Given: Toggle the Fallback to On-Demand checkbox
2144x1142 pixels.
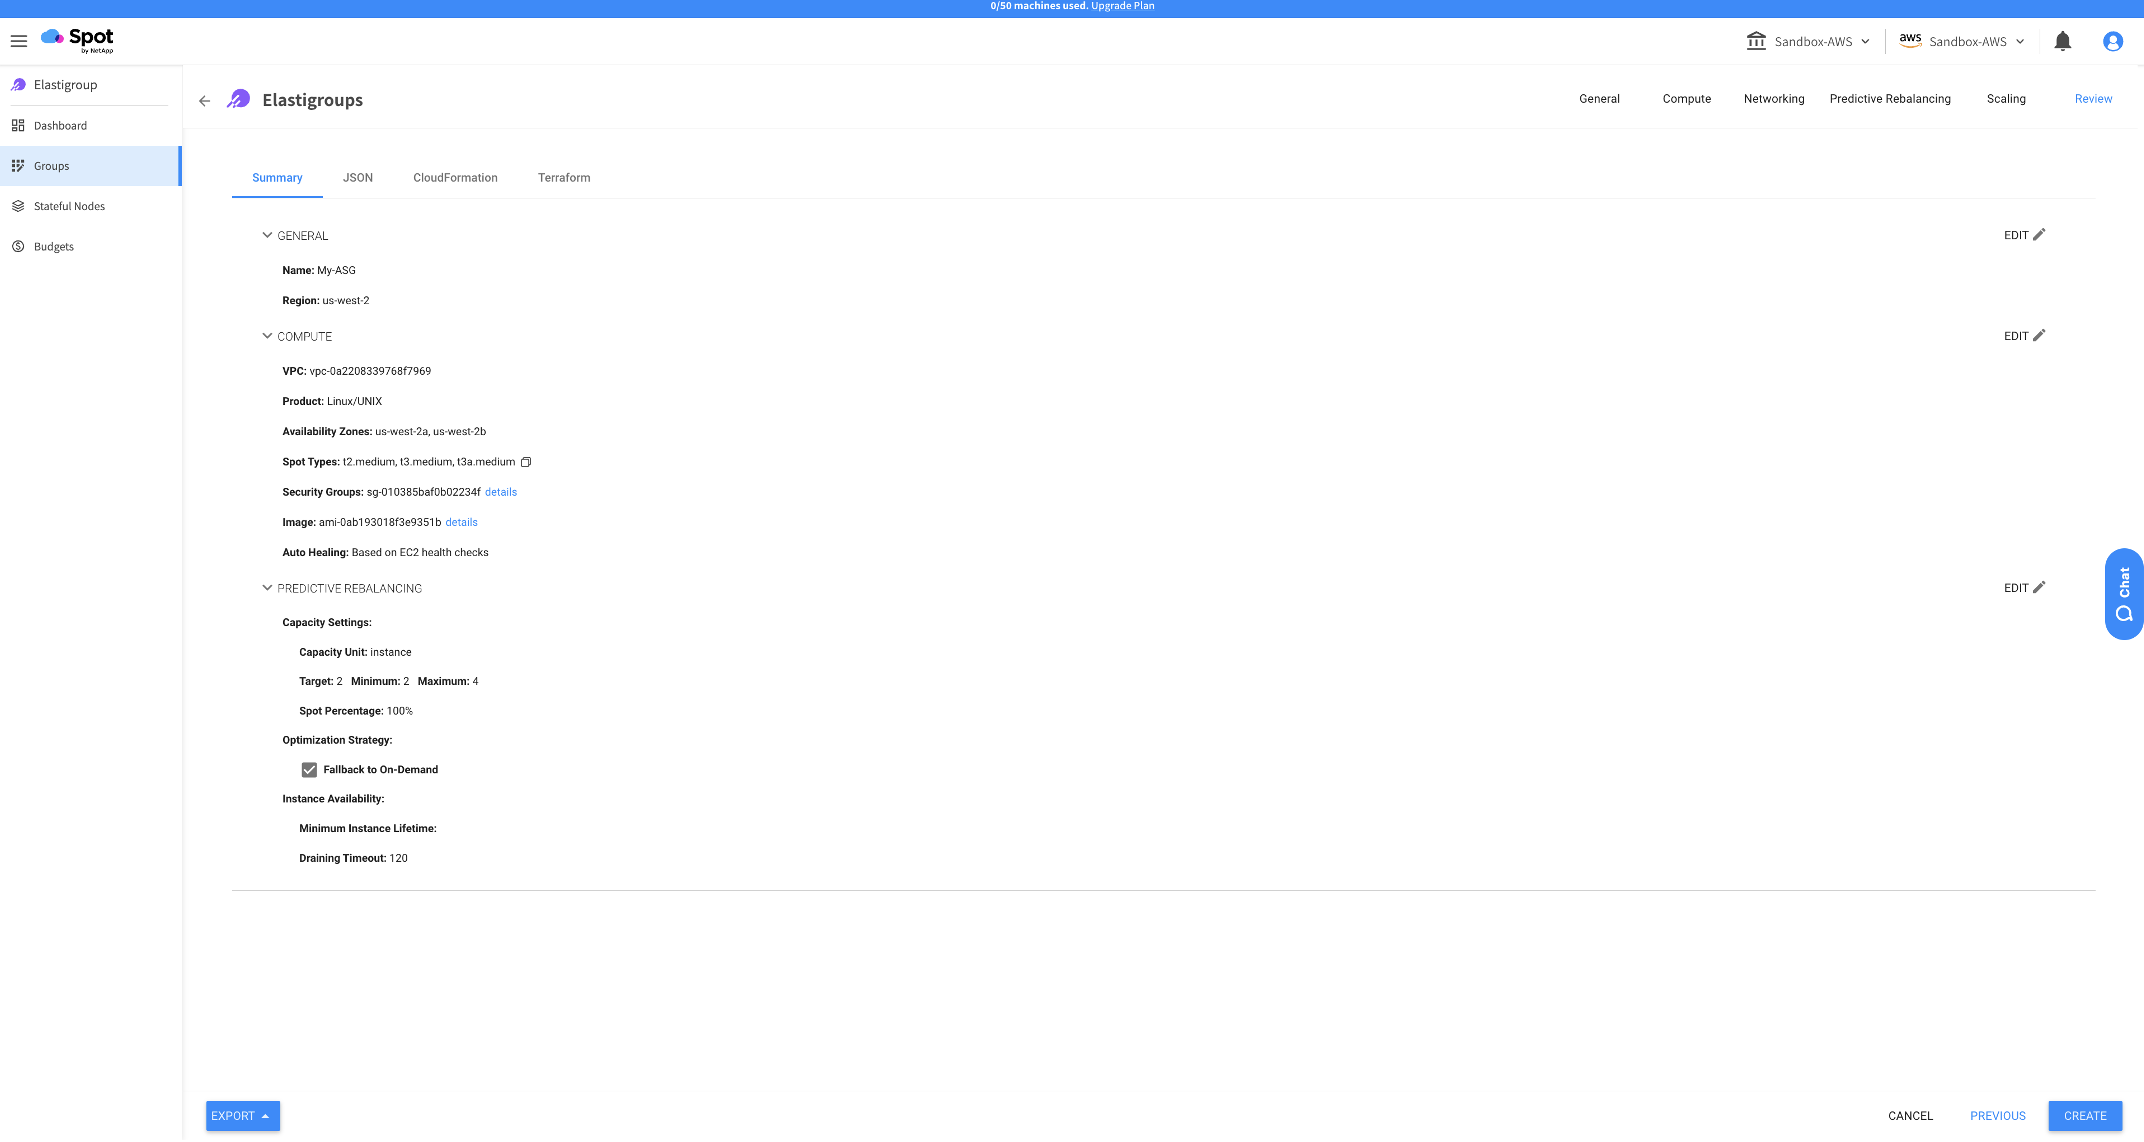Looking at the screenshot, I should 309,770.
